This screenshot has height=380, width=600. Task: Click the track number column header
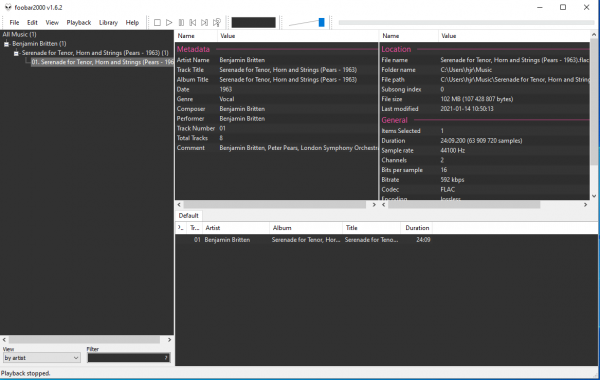click(x=194, y=228)
